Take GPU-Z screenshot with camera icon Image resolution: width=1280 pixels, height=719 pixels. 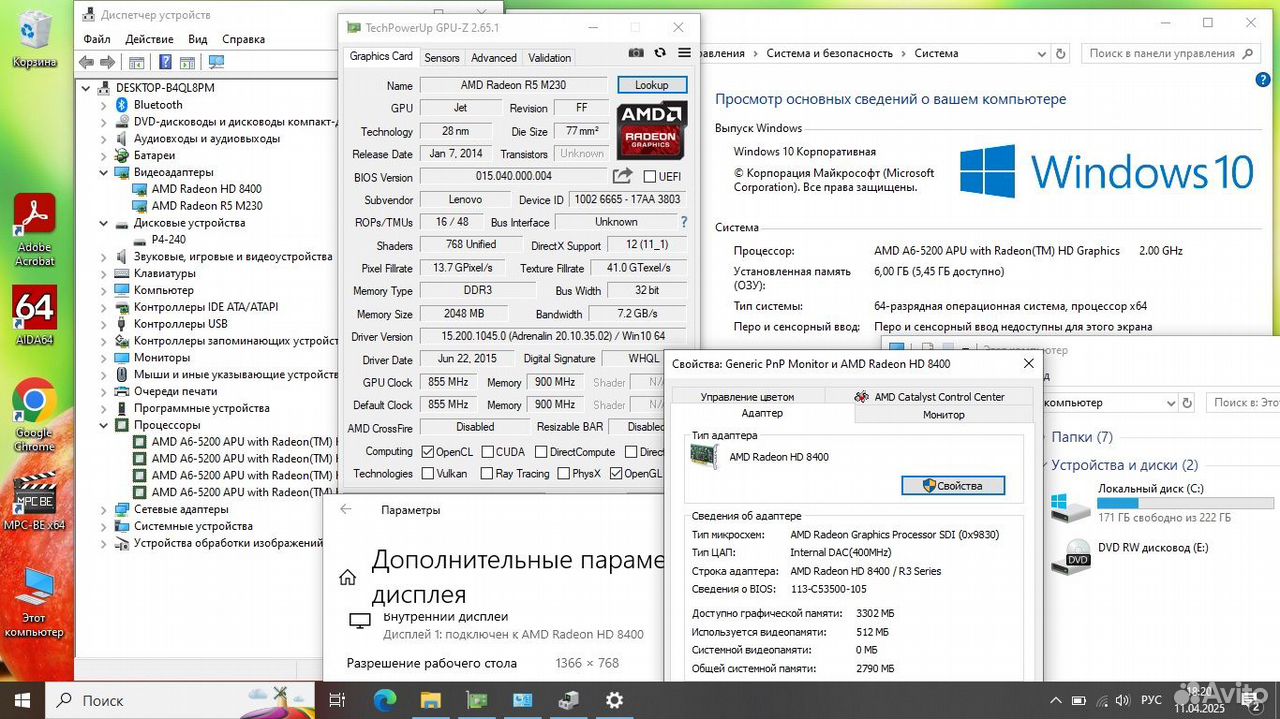point(636,53)
